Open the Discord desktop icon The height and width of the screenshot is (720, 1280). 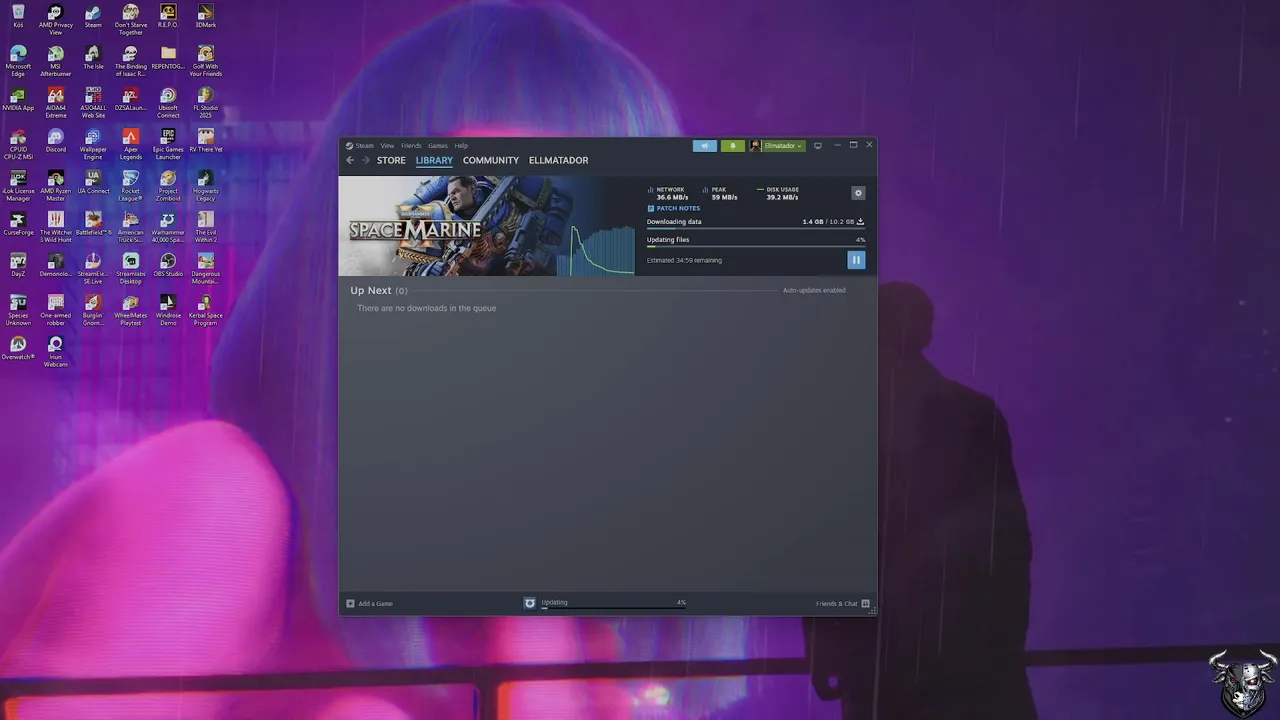click(55, 140)
